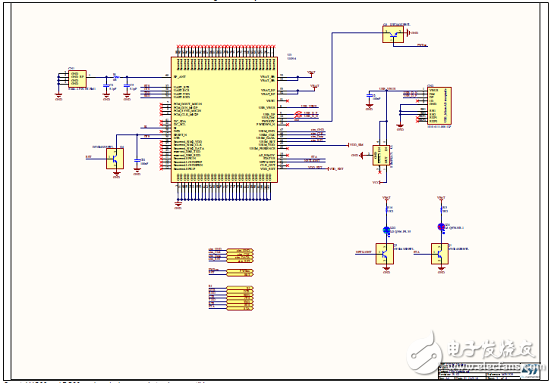Click the transistor box at the top right

[393, 34]
